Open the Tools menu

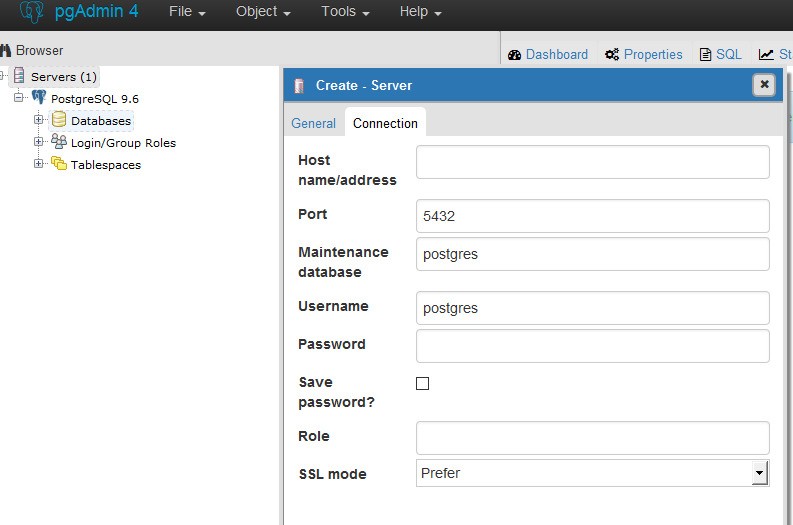(345, 12)
